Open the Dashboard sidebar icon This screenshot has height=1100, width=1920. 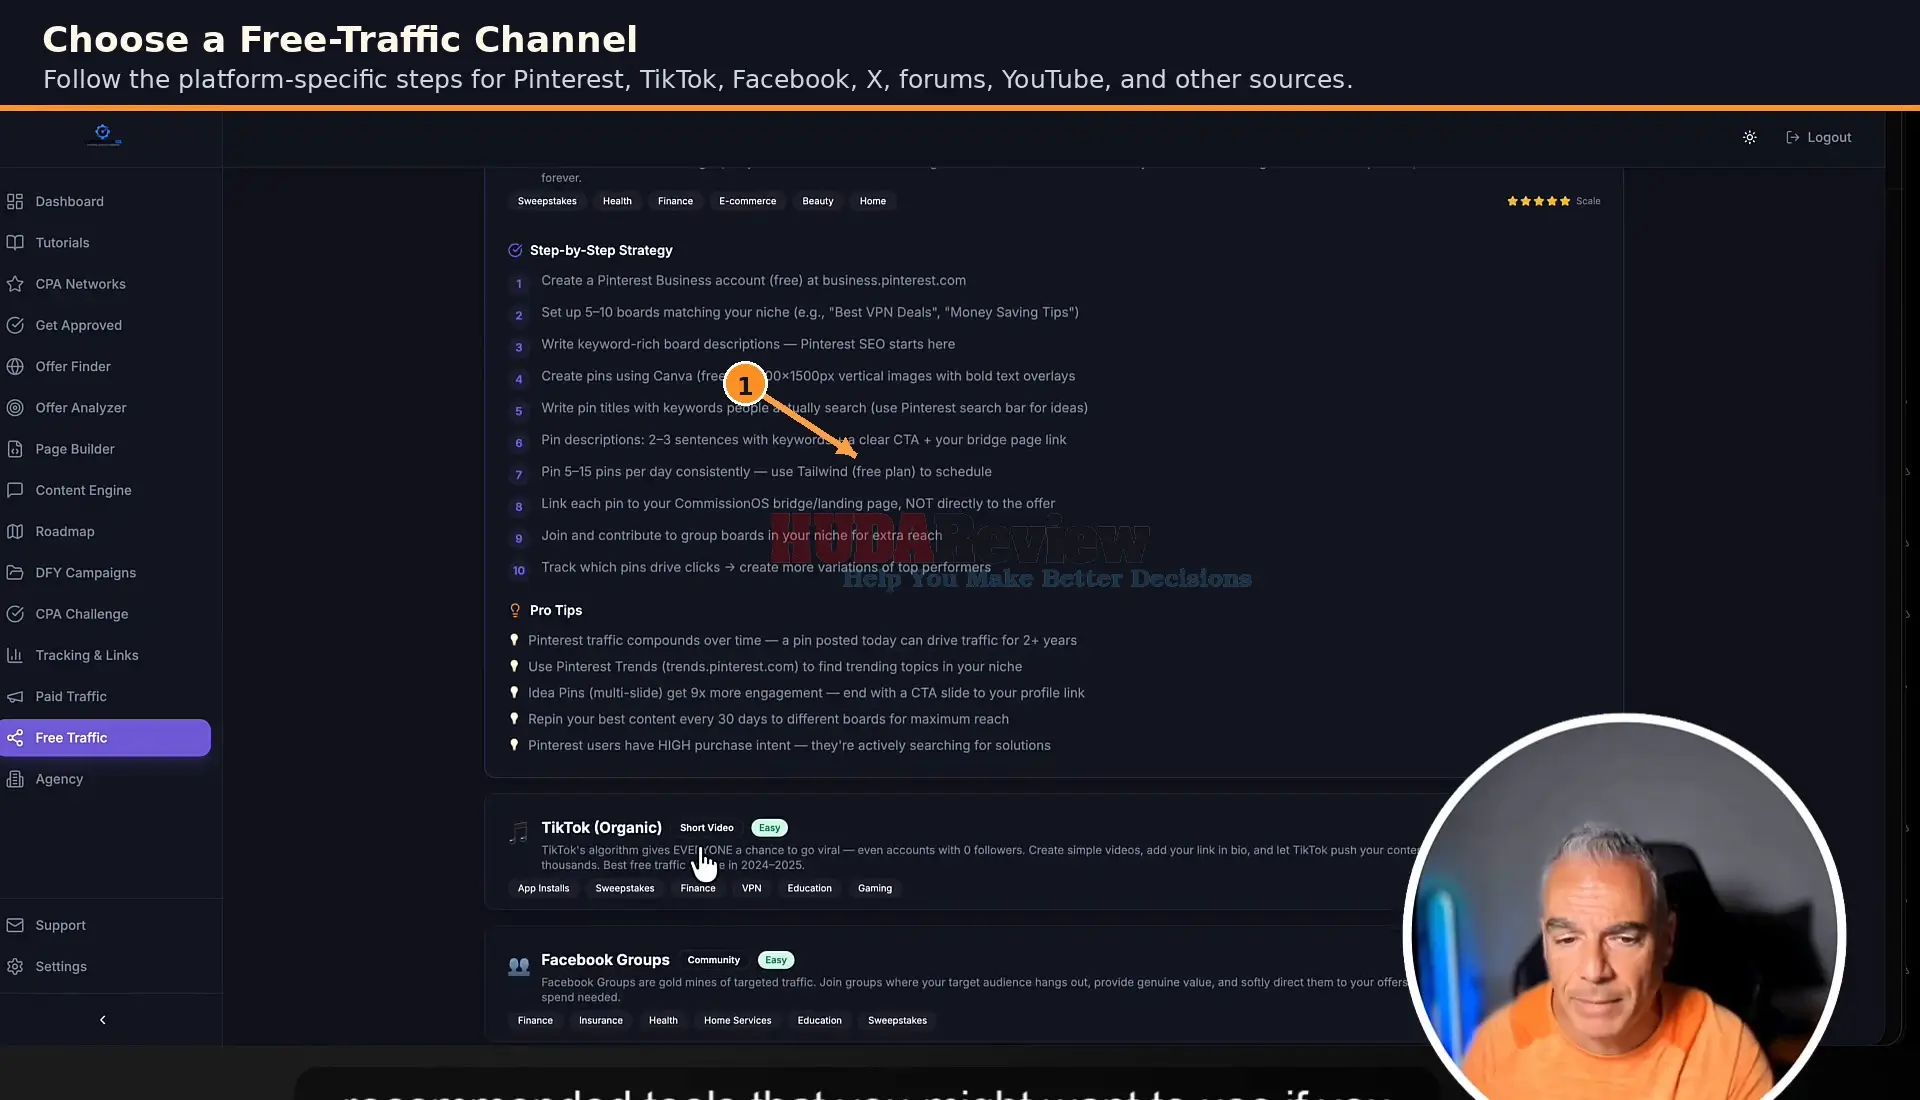[x=15, y=201]
